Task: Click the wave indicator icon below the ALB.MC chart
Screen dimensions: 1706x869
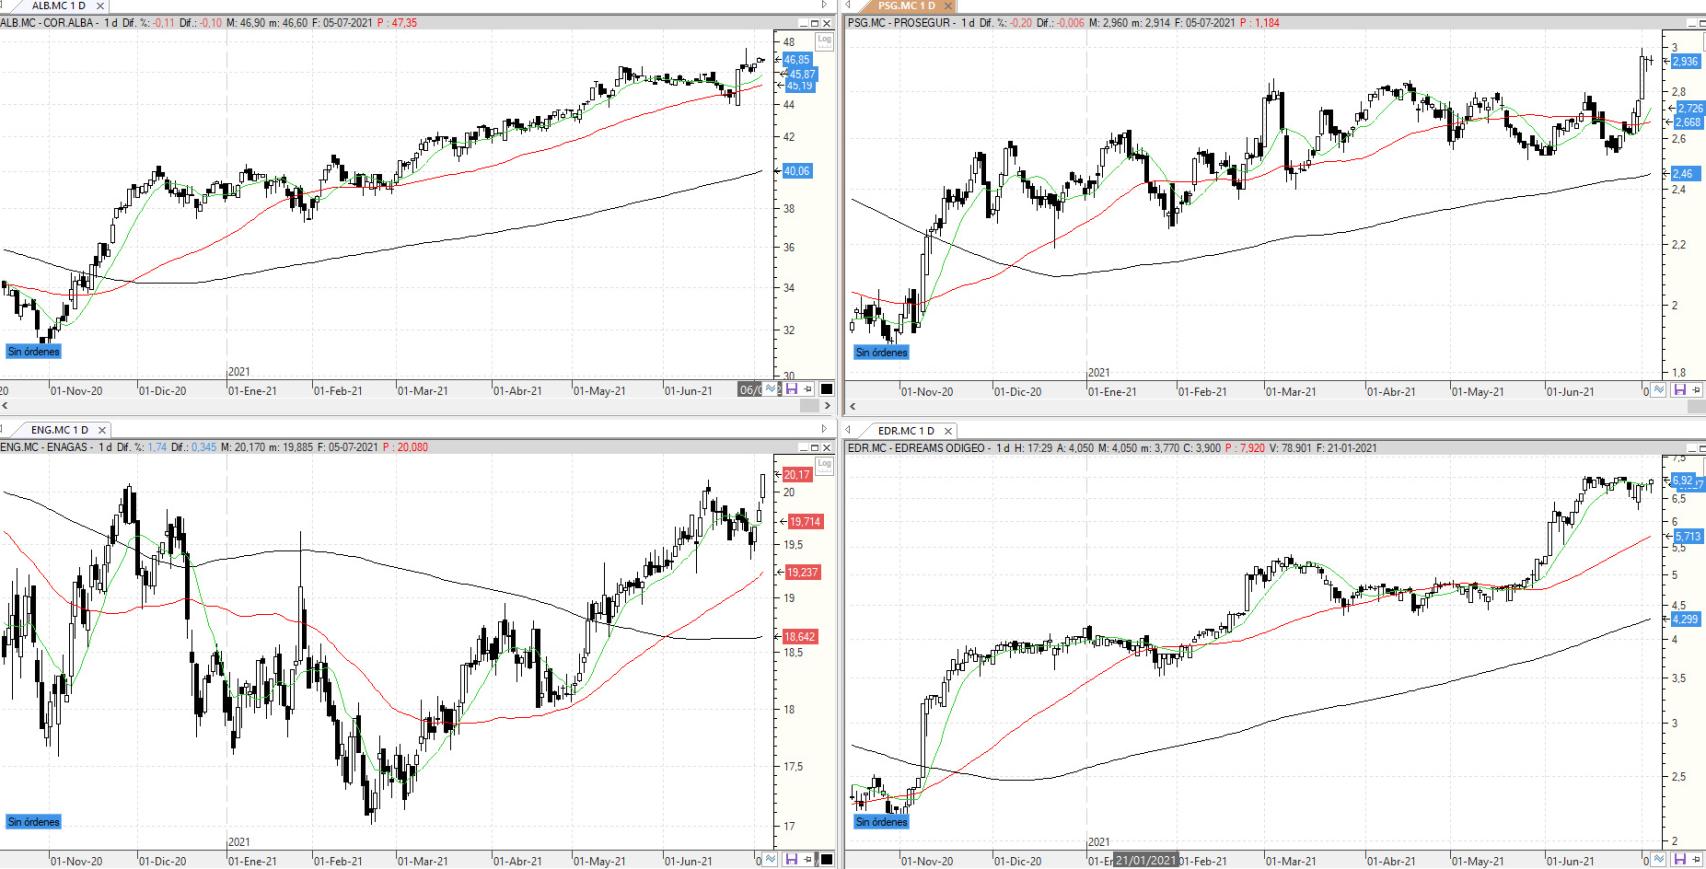Action: click(772, 389)
